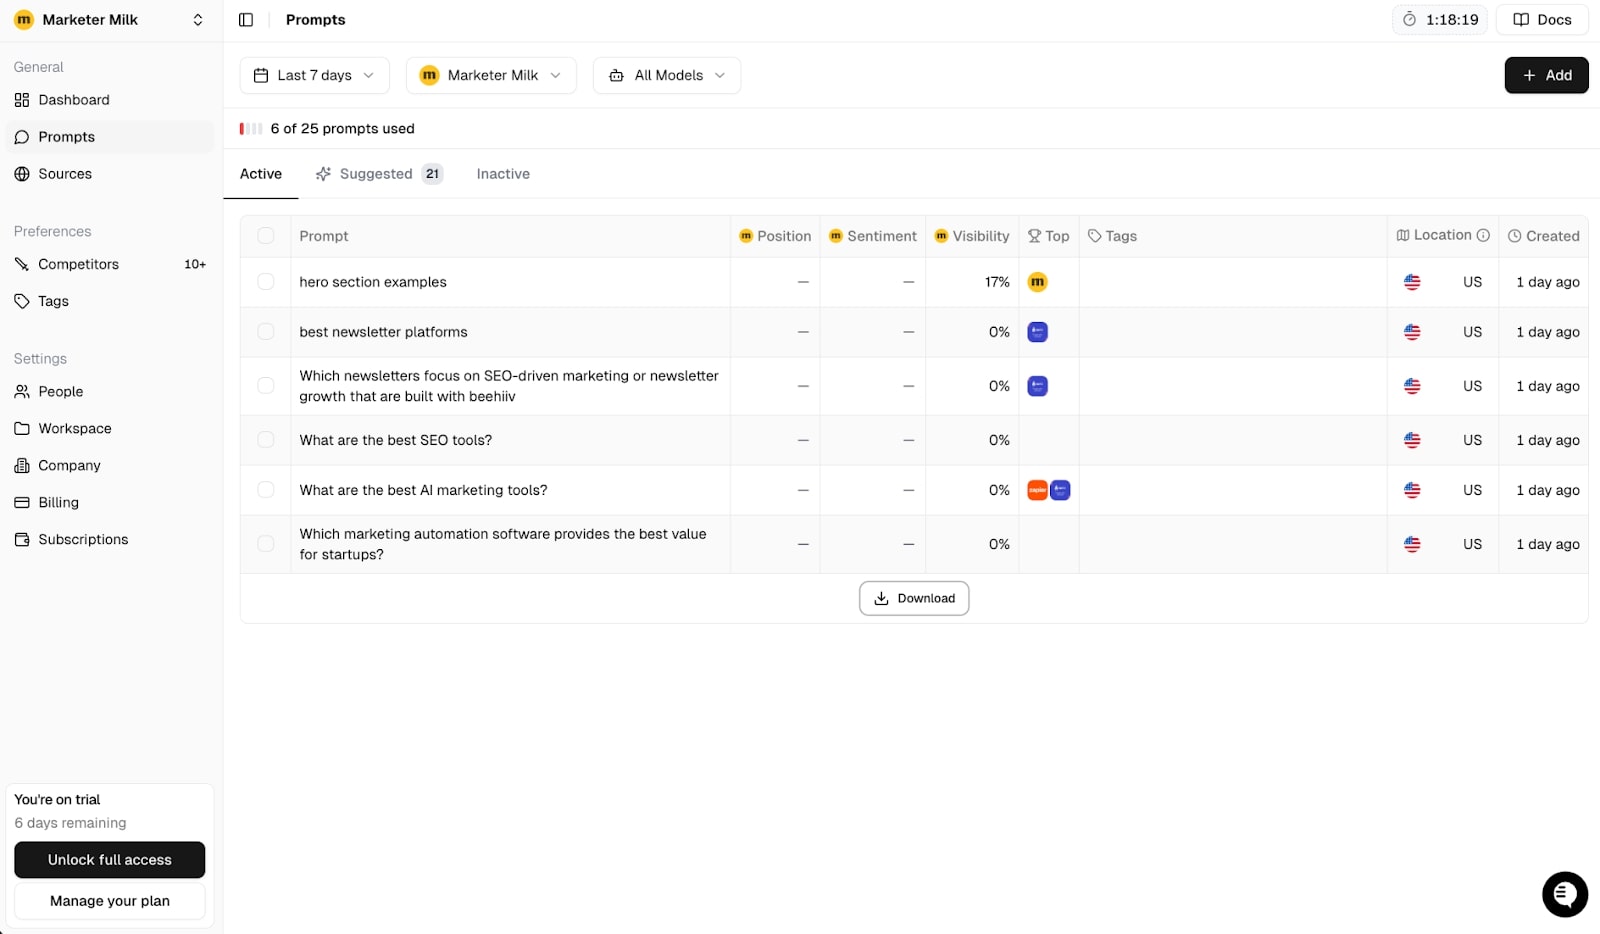Open the Inactive prompts tab
The height and width of the screenshot is (934, 1600).
pyautogui.click(x=502, y=174)
